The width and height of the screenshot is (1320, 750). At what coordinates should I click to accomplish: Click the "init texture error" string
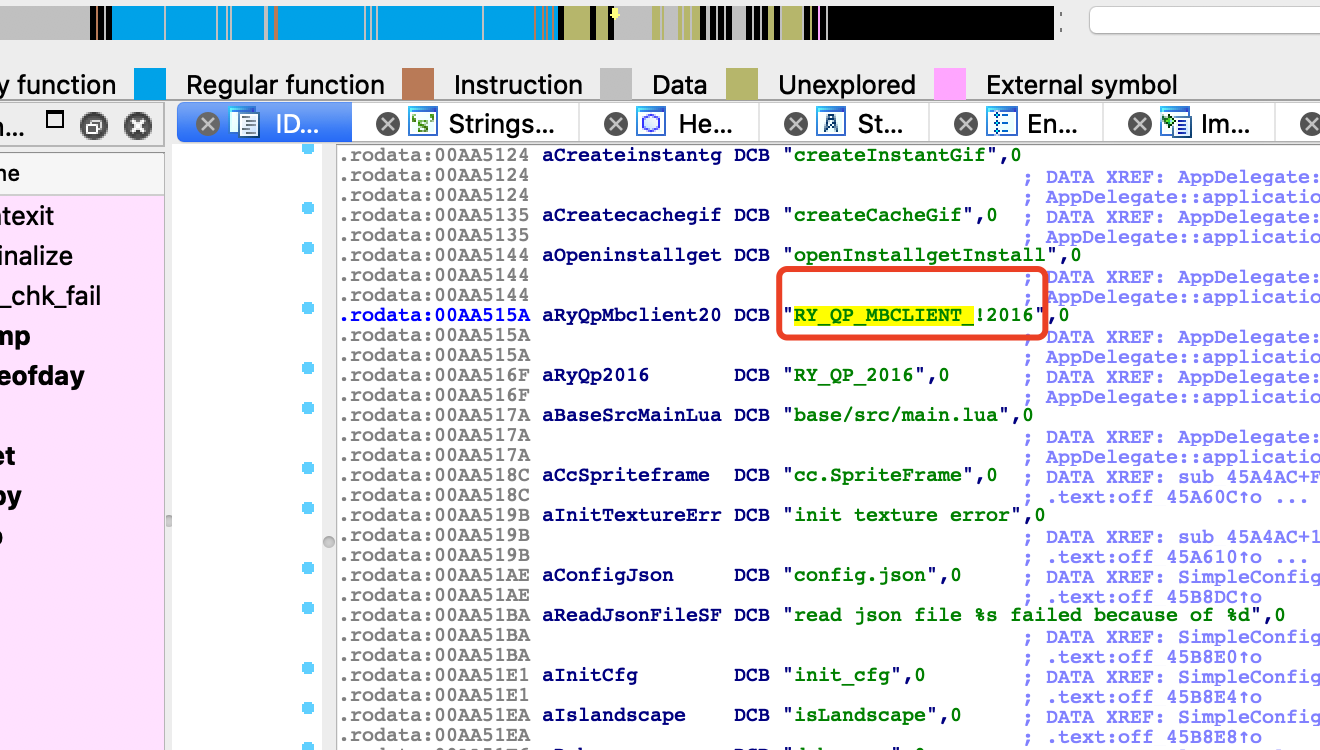coord(908,515)
